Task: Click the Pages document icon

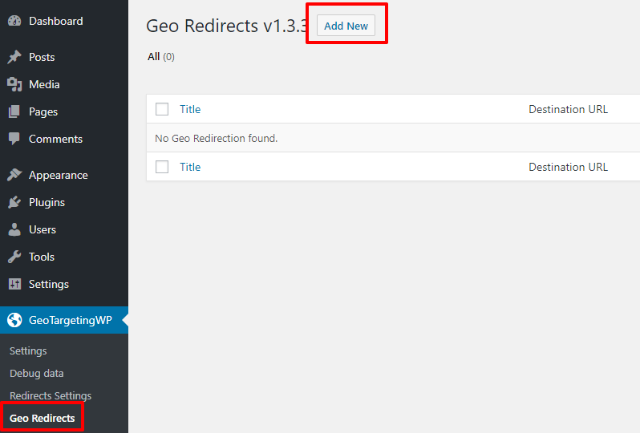Action: point(14,111)
